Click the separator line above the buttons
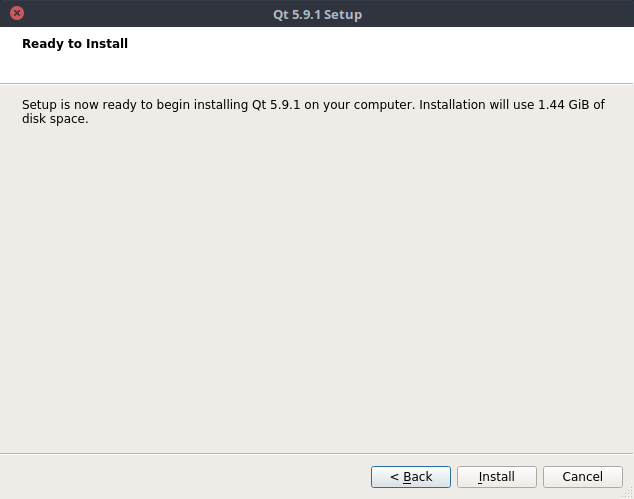 click(x=317, y=454)
